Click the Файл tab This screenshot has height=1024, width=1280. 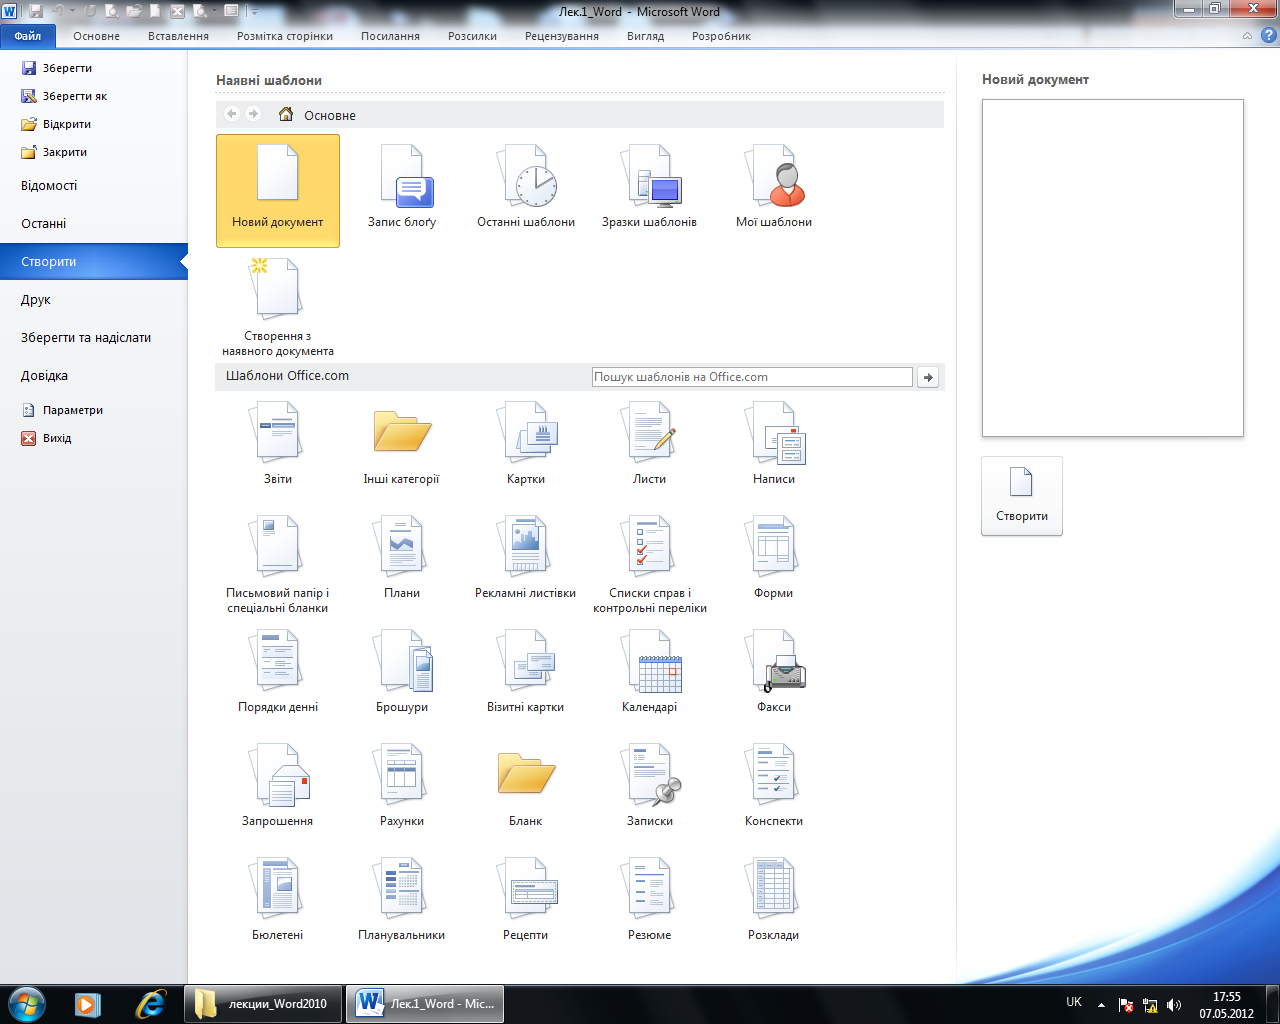(28, 36)
